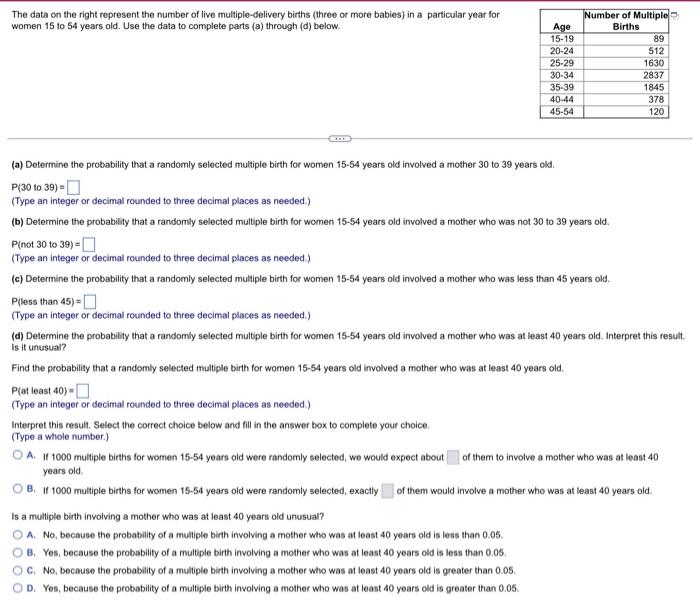Click the value 1845 in the table
Image resolution: width=700 pixels, height=610 pixels.
[654, 87]
